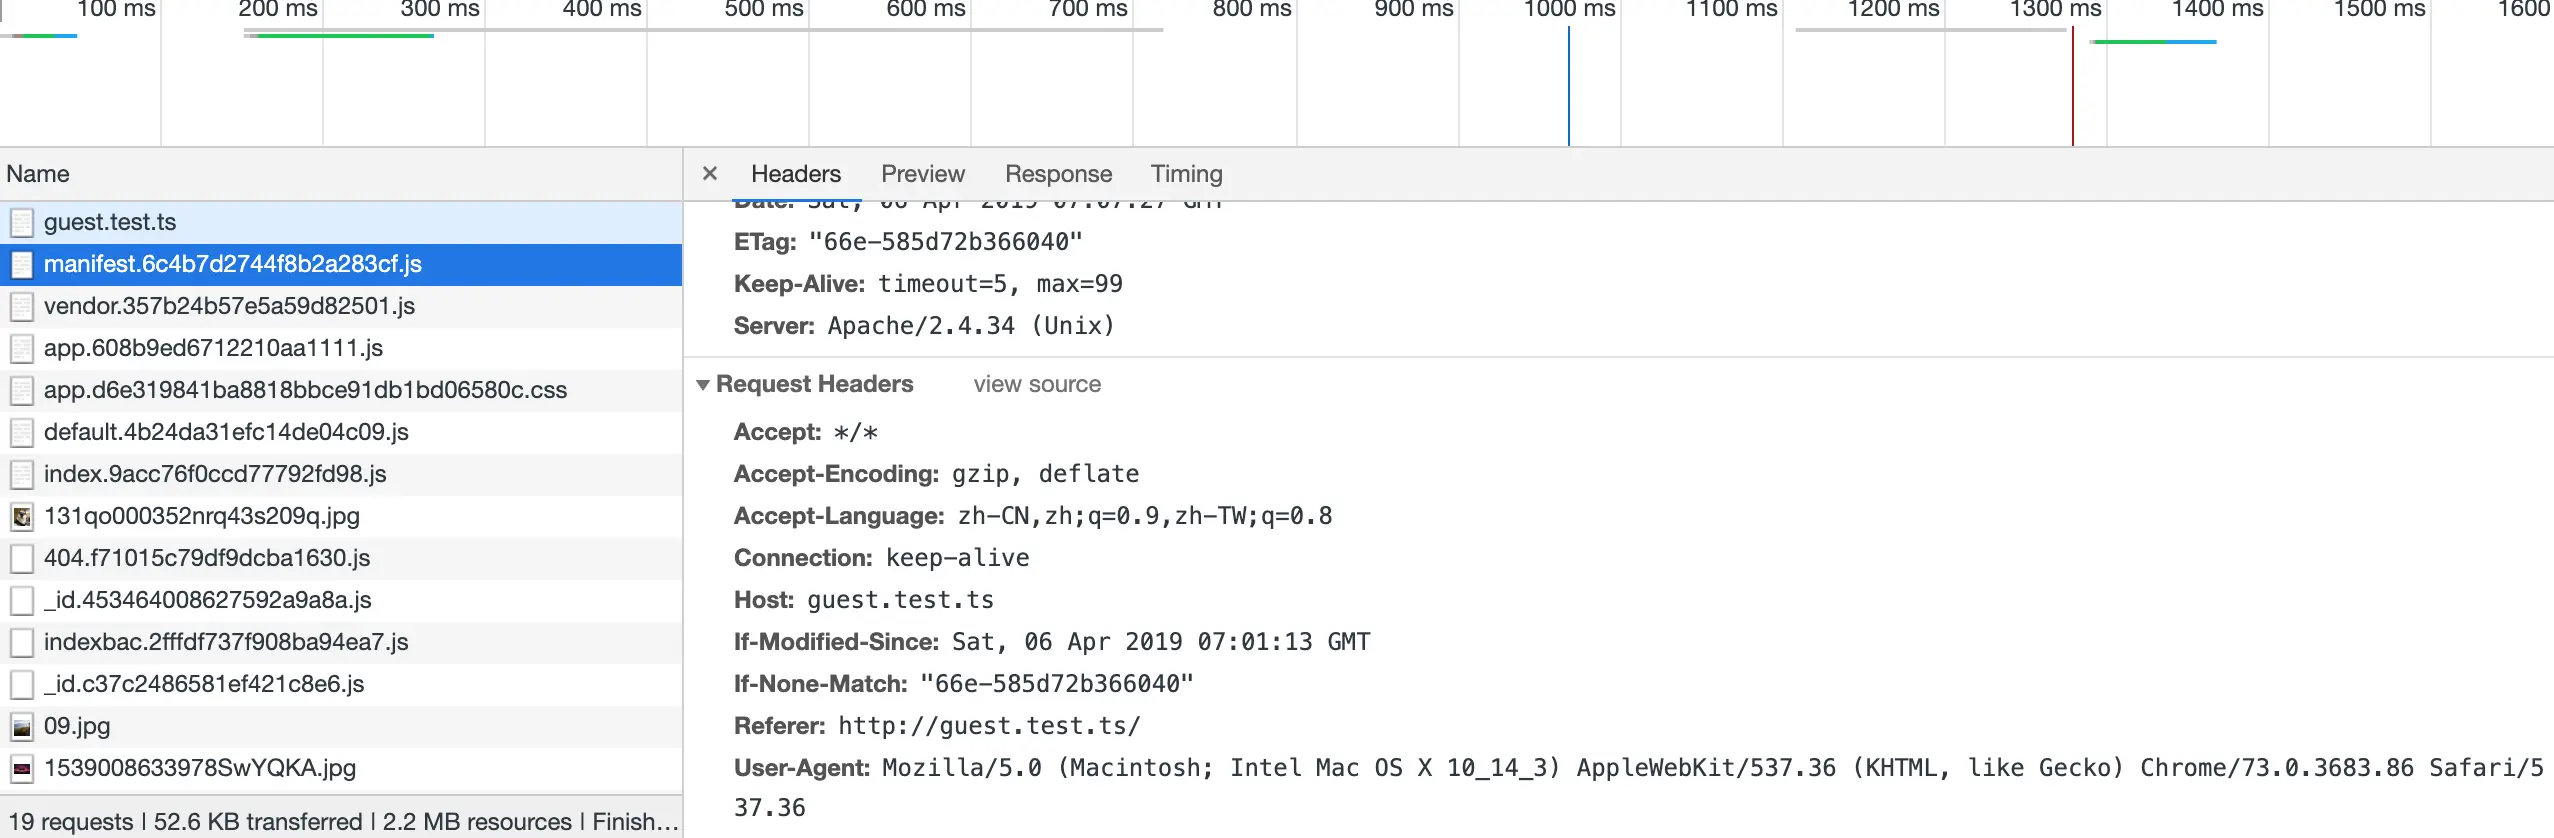Click the blue vertical timeline marker
This screenshot has width=2554, height=838.
1569,86
